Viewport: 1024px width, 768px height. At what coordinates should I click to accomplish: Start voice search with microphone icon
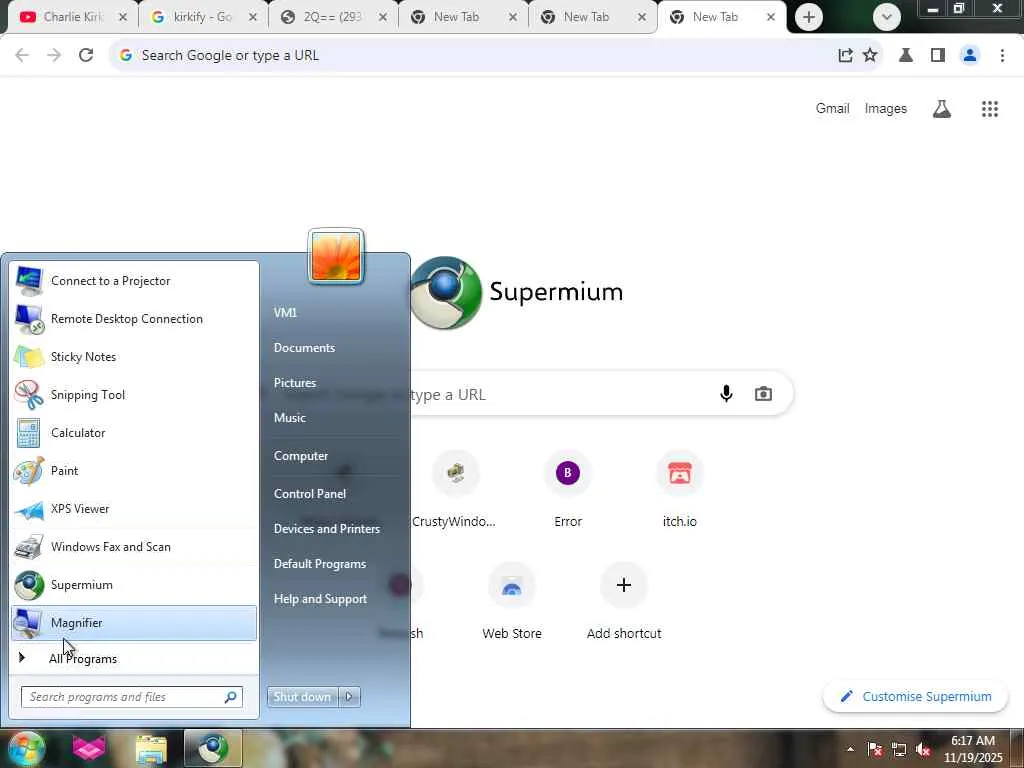[726, 394]
